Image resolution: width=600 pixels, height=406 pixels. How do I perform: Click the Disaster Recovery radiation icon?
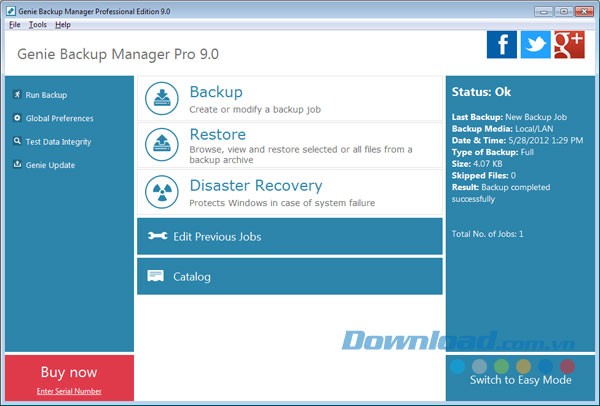click(162, 192)
